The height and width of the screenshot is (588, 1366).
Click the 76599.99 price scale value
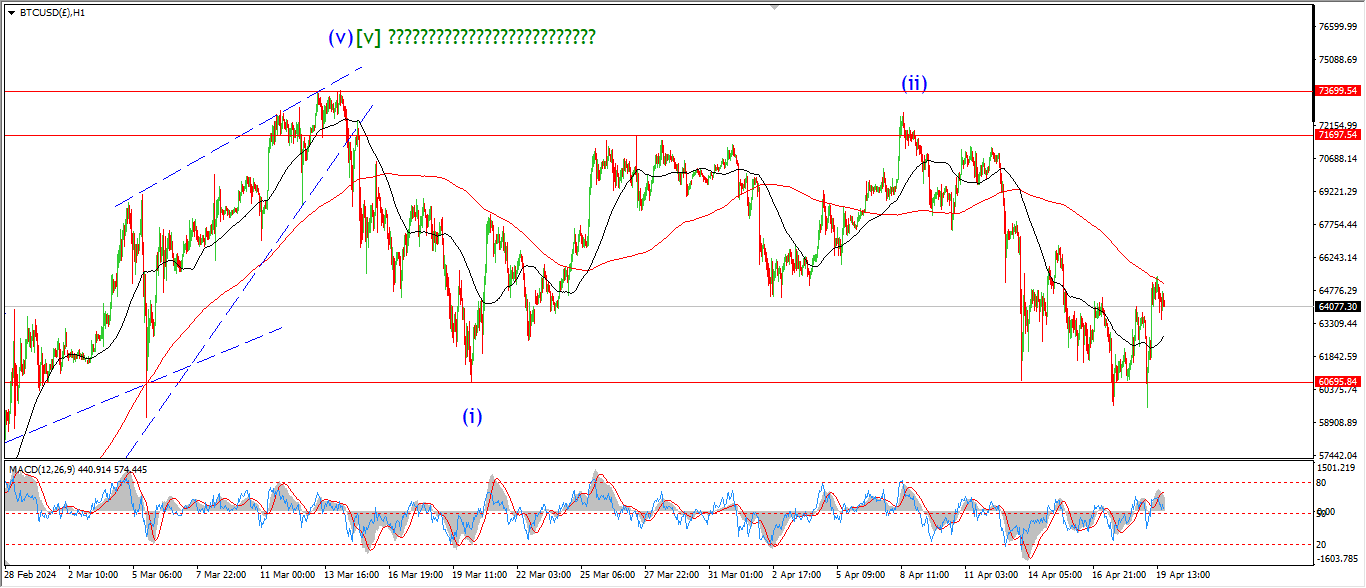[1337, 27]
